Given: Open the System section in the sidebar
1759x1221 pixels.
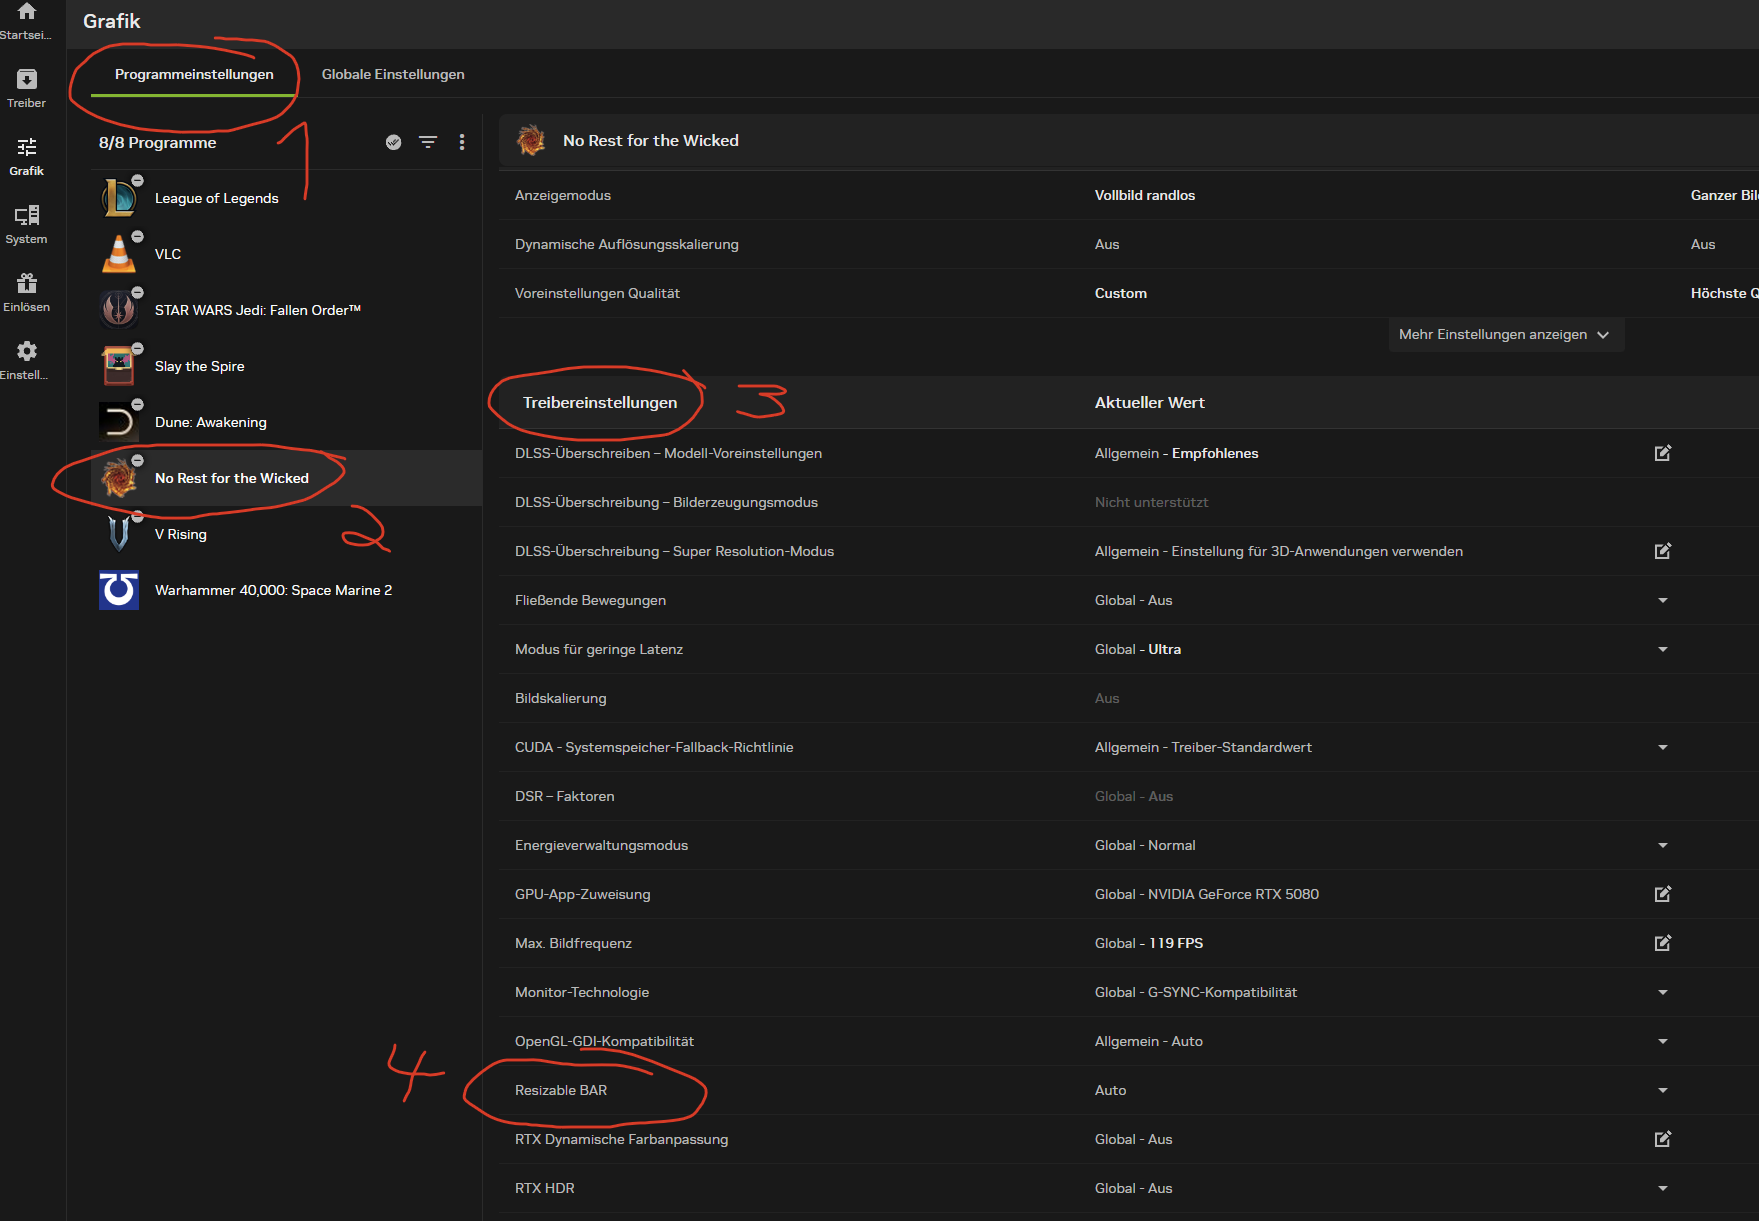Looking at the screenshot, I should click(26, 224).
